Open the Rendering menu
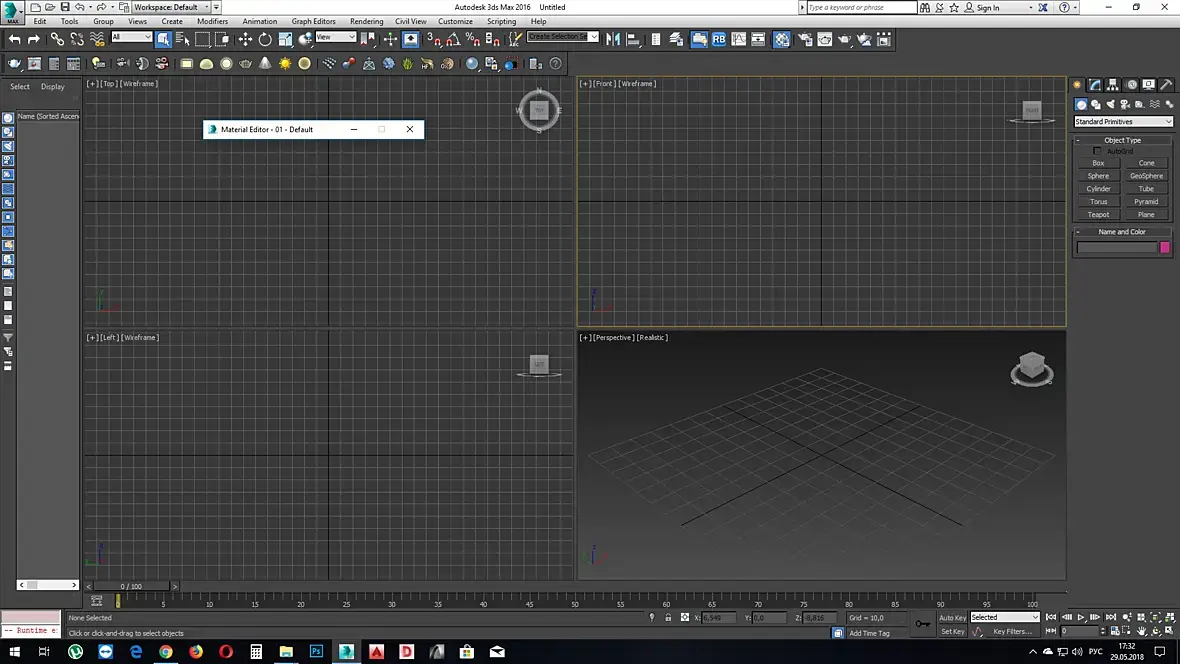This screenshot has width=1180, height=664. [x=366, y=21]
